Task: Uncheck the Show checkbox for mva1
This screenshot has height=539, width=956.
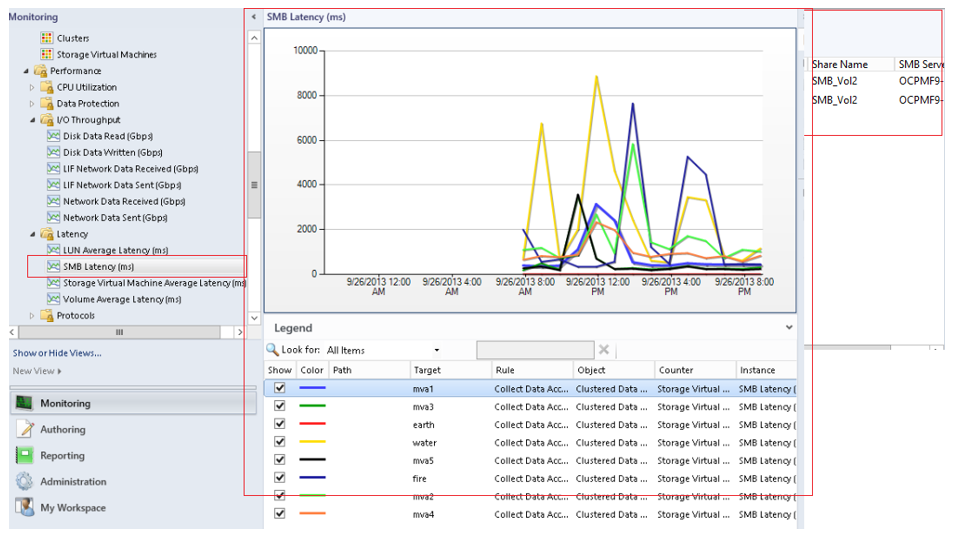Action: (280, 388)
